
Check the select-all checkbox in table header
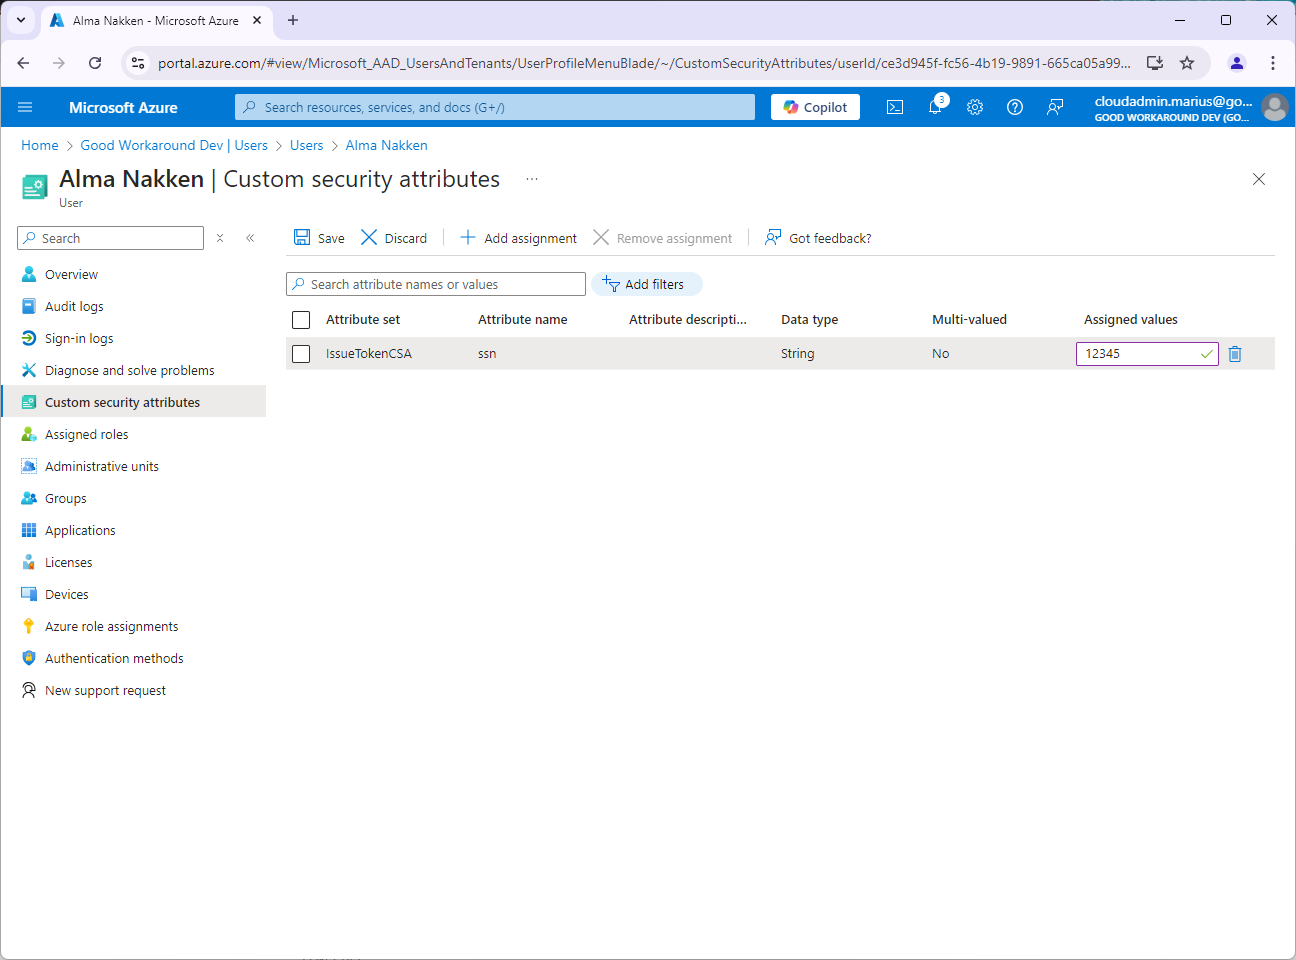(301, 320)
